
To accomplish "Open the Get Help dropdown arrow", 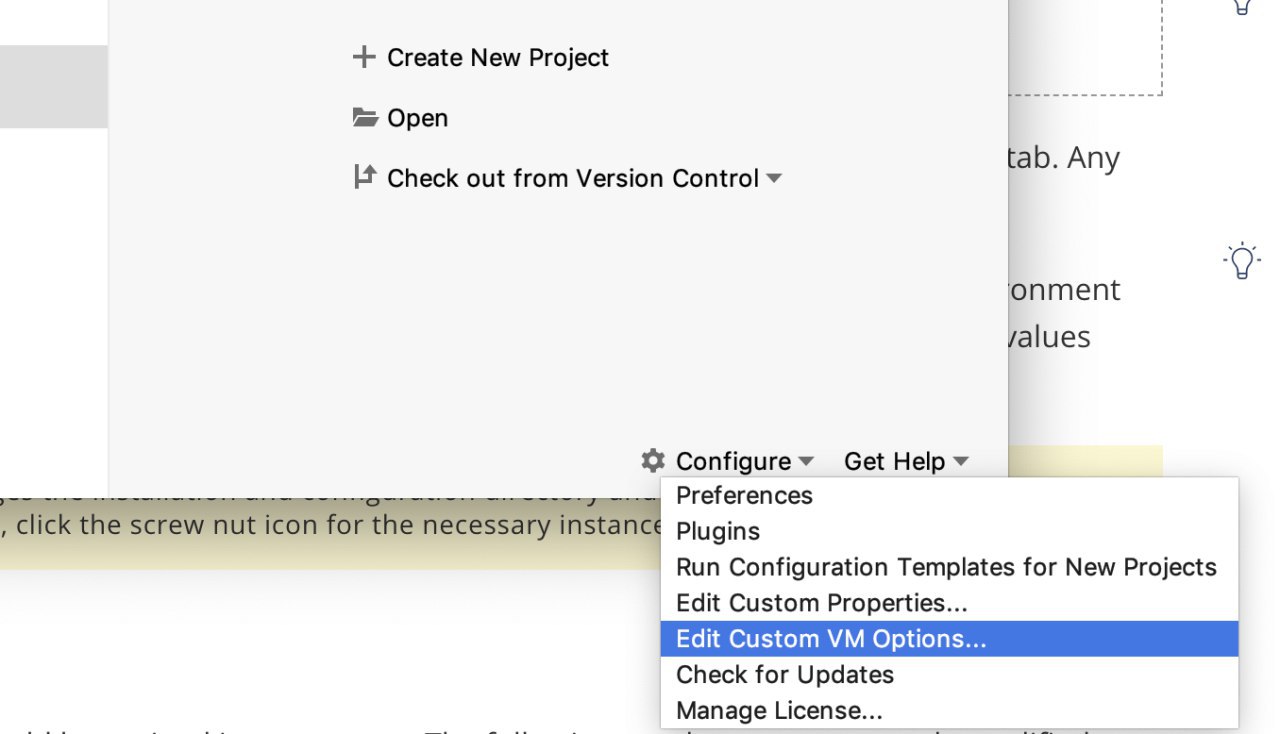I will coord(961,461).
